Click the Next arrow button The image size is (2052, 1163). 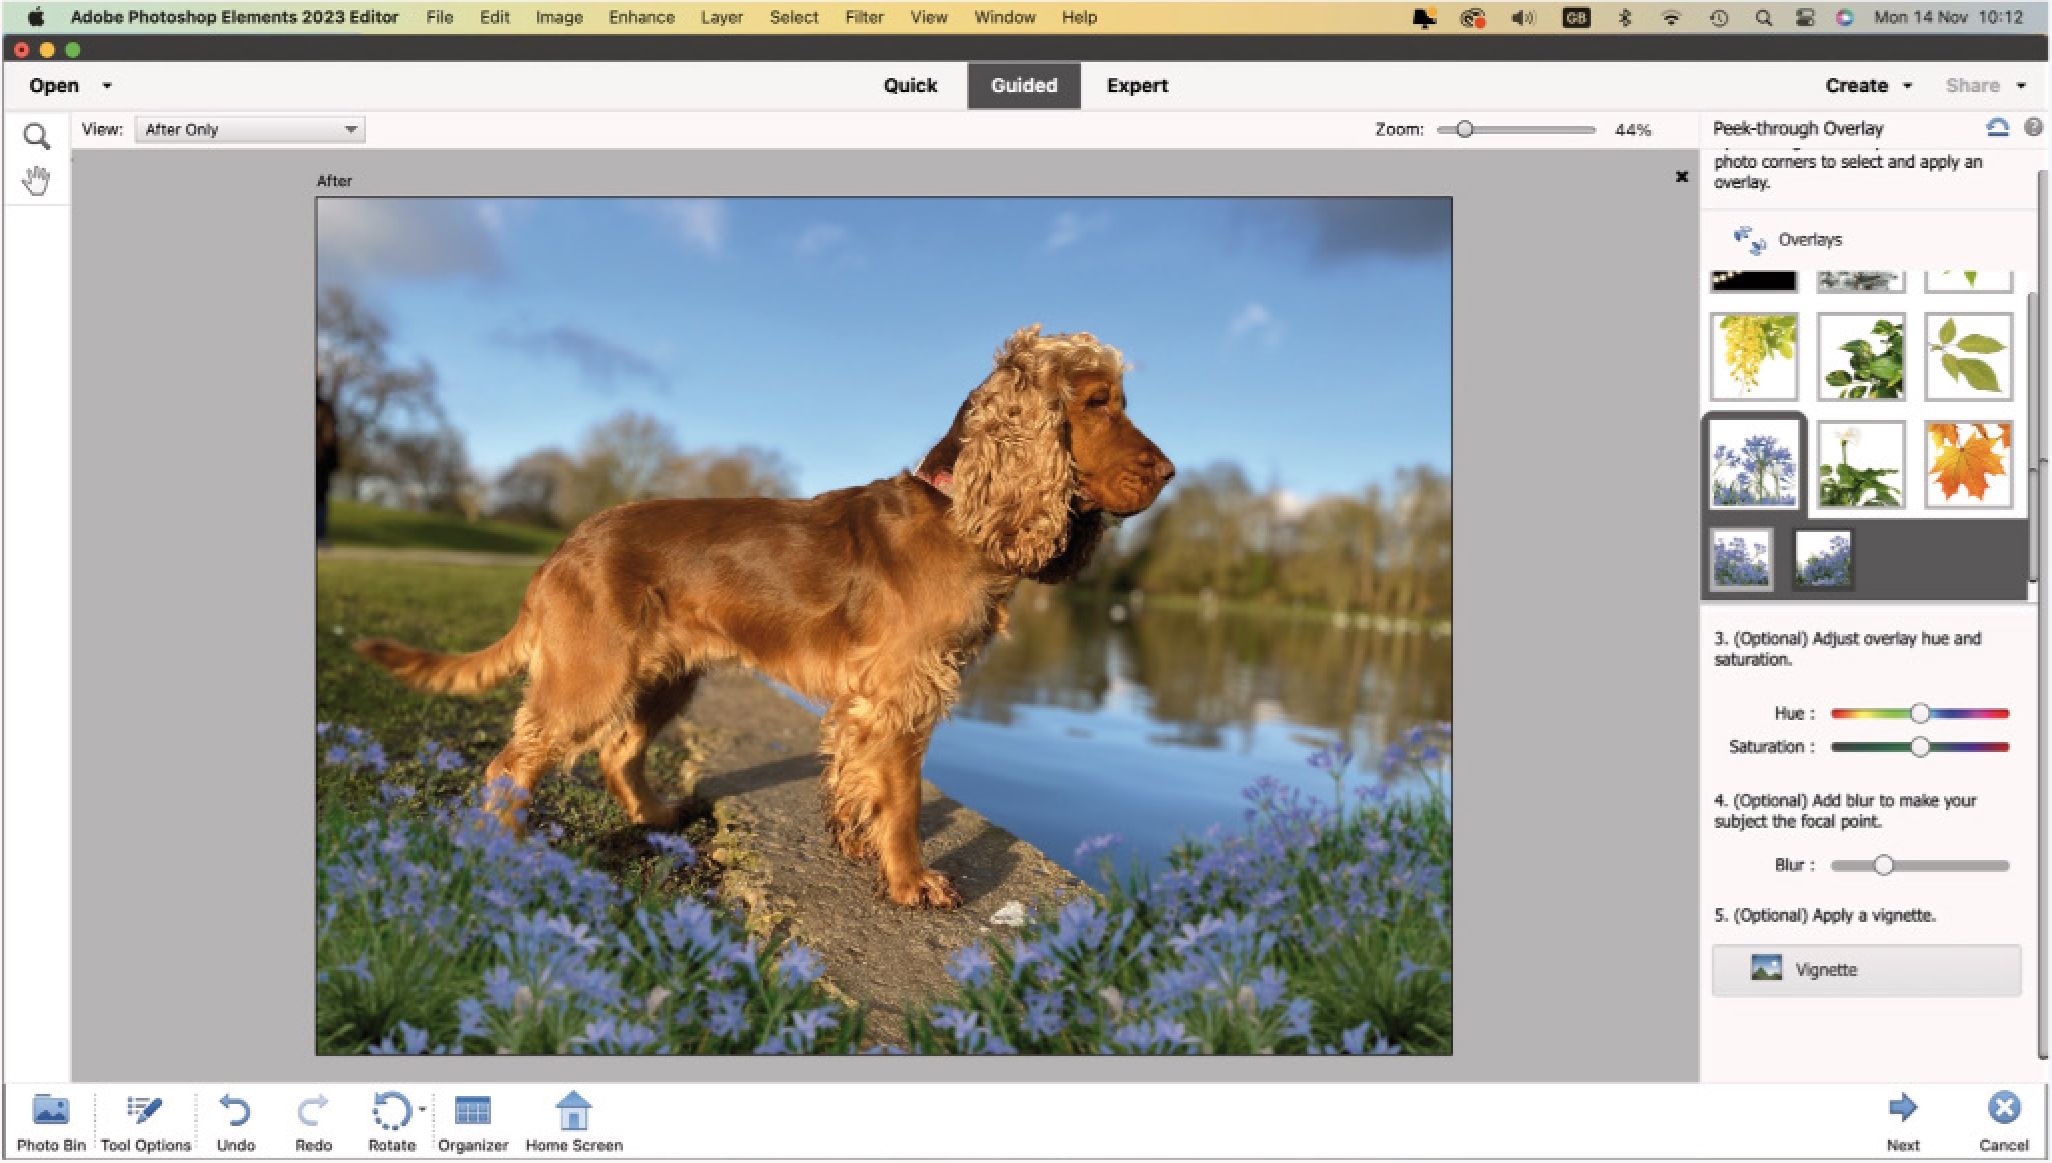[1902, 1123]
